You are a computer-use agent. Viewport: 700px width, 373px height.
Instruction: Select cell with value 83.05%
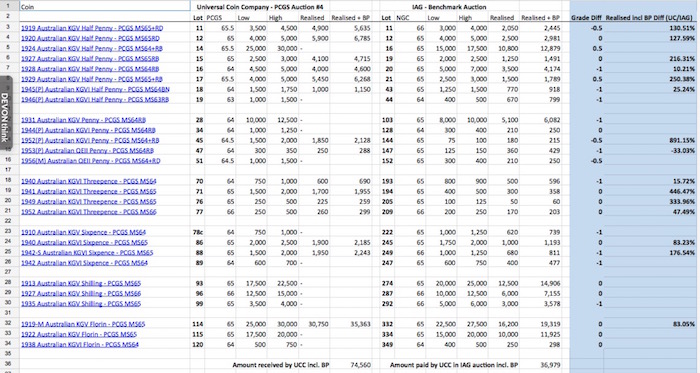pyautogui.click(x=650, y=324)
